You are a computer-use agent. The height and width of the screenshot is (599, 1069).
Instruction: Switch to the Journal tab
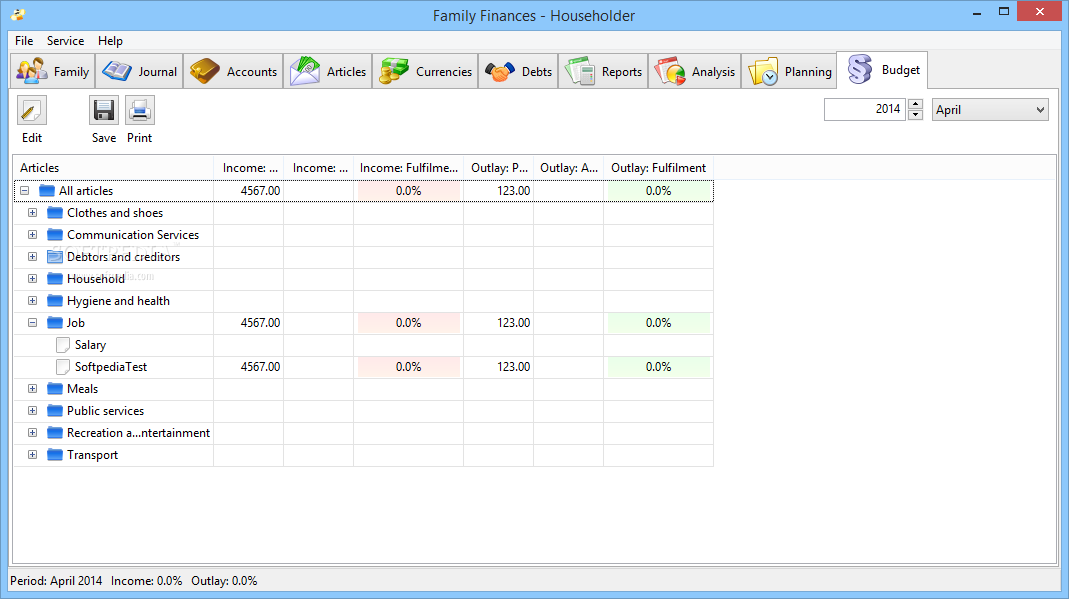pyautogui.click(x=140, y=71)
